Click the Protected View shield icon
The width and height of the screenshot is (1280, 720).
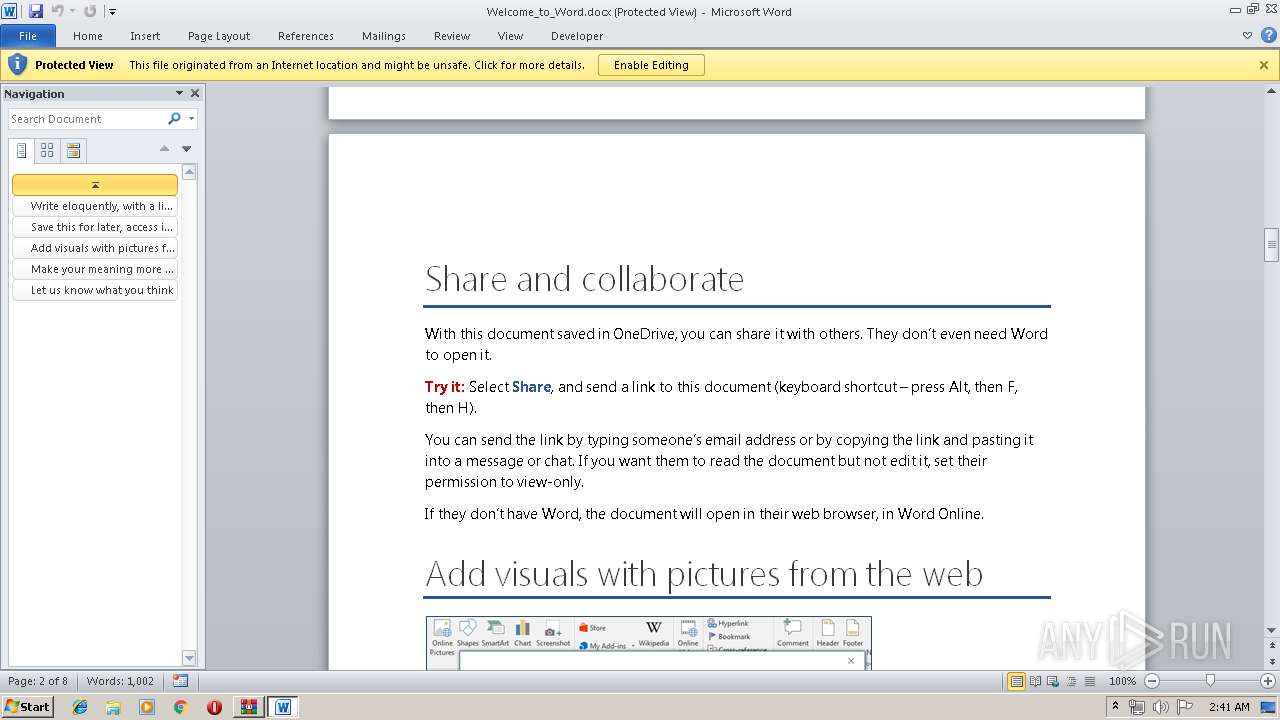17,65
